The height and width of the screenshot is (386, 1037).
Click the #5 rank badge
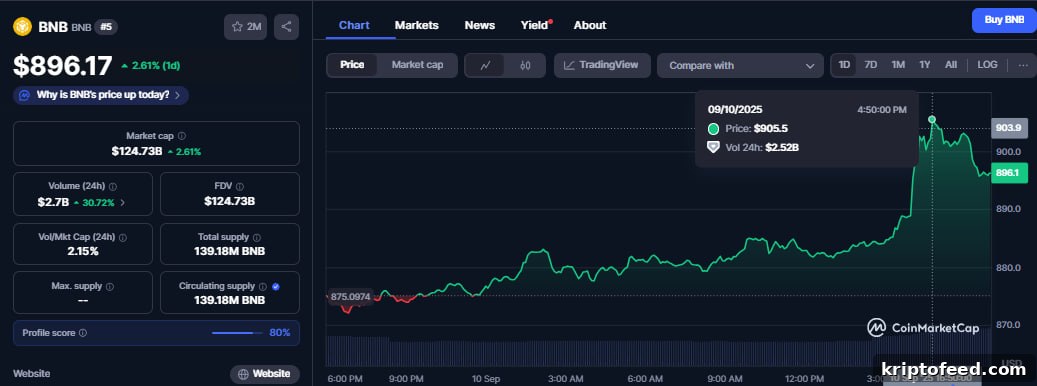(106, 27)
